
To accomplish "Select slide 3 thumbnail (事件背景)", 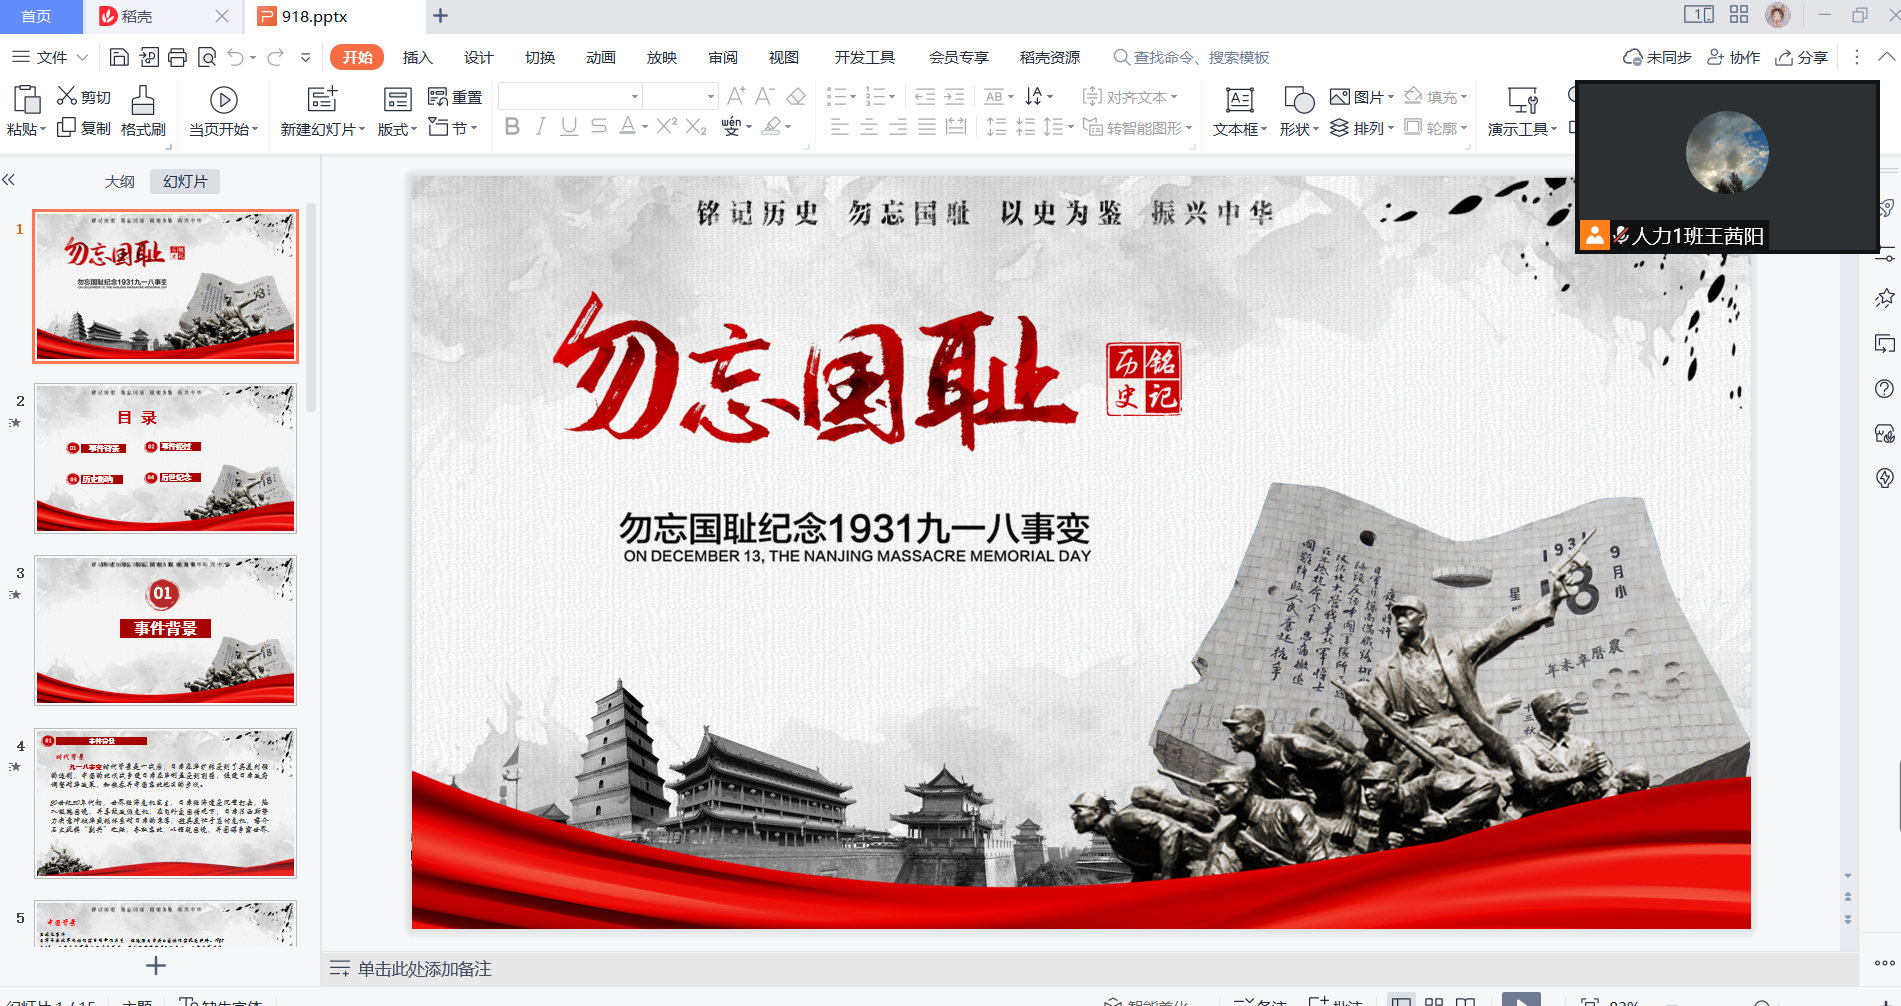I will click(166, 630).
